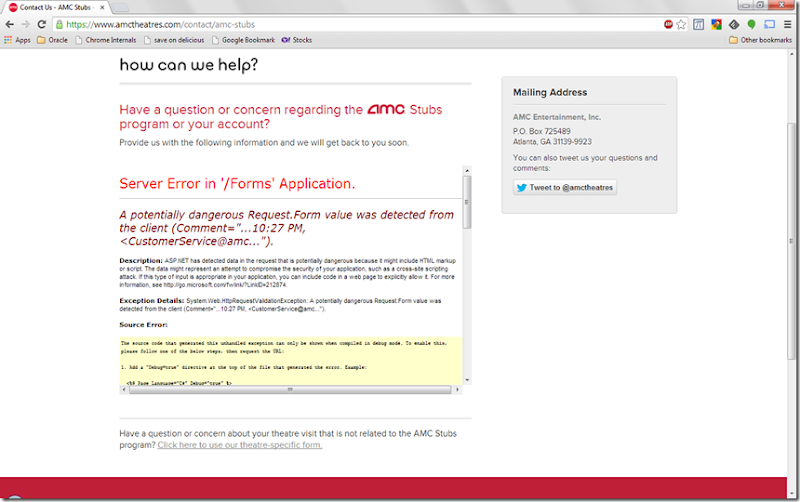This screenshot has width=800, height=502.
Task: Open the Stocks bookmark
Action: coord(297,40)
